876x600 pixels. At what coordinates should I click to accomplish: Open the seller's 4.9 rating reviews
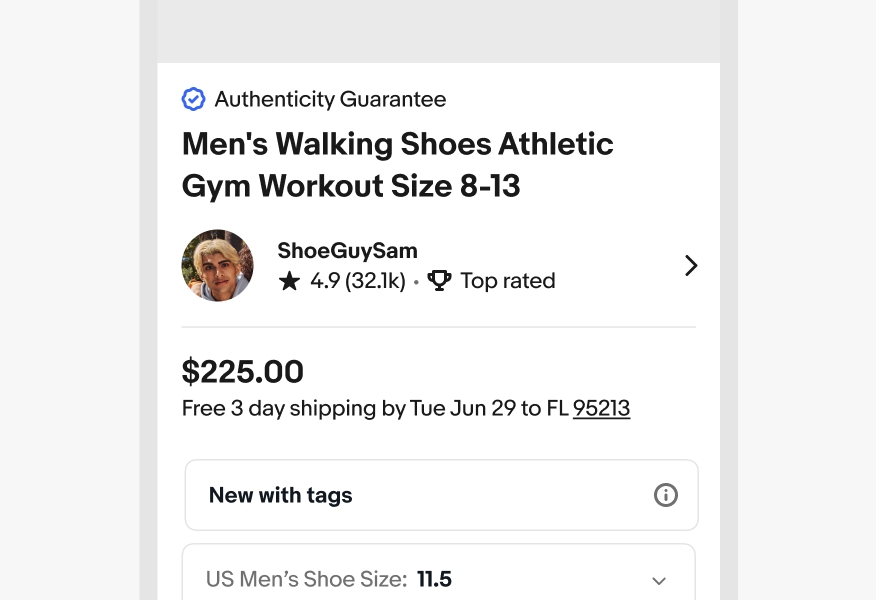357,281
